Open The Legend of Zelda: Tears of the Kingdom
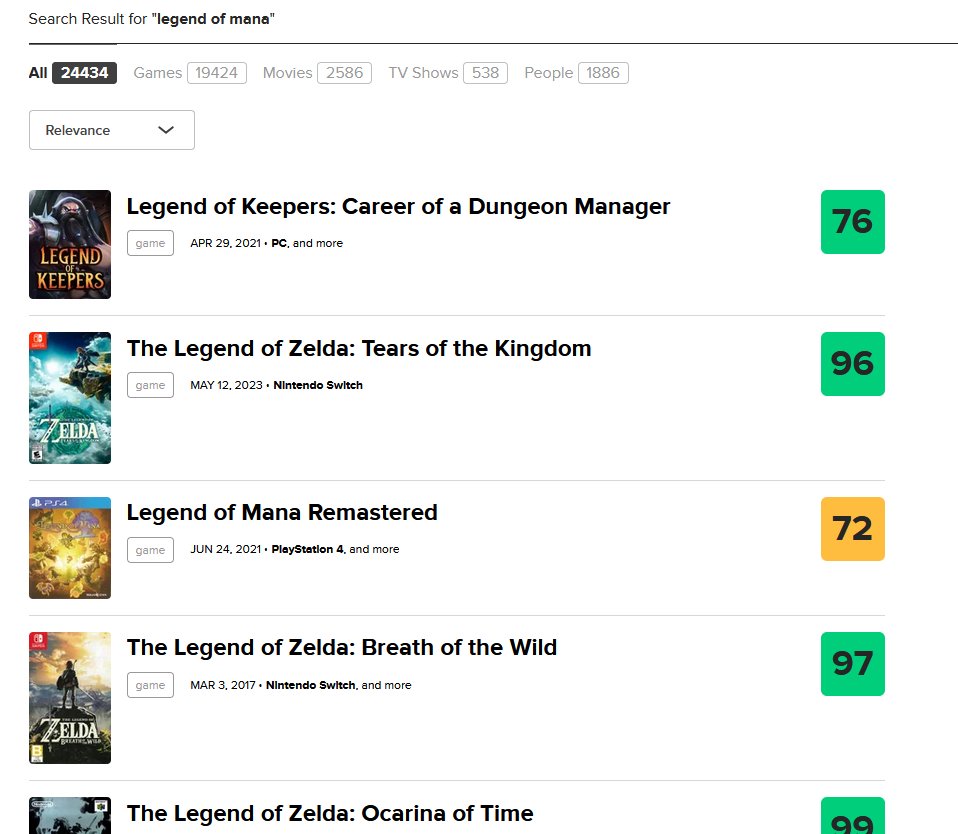Viewport: 958px width, 834px height. 359,348
